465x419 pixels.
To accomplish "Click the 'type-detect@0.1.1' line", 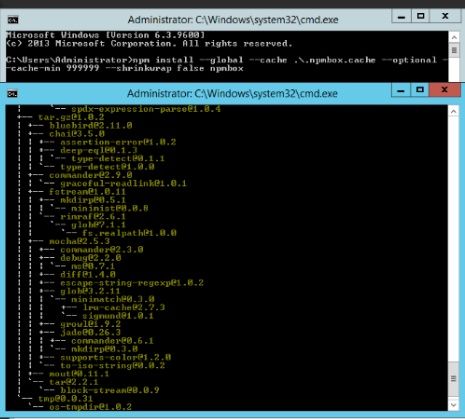I will (118, 159).
